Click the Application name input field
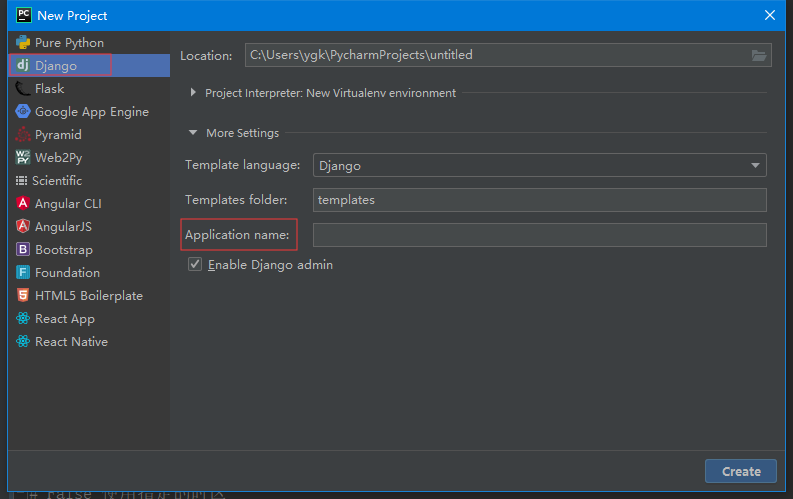Screen dimensions: 793x499 tap(539, 235)
